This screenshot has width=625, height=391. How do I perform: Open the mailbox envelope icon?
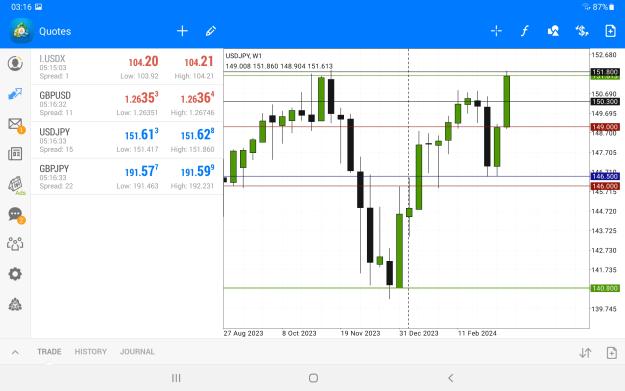tap(16, 125)
